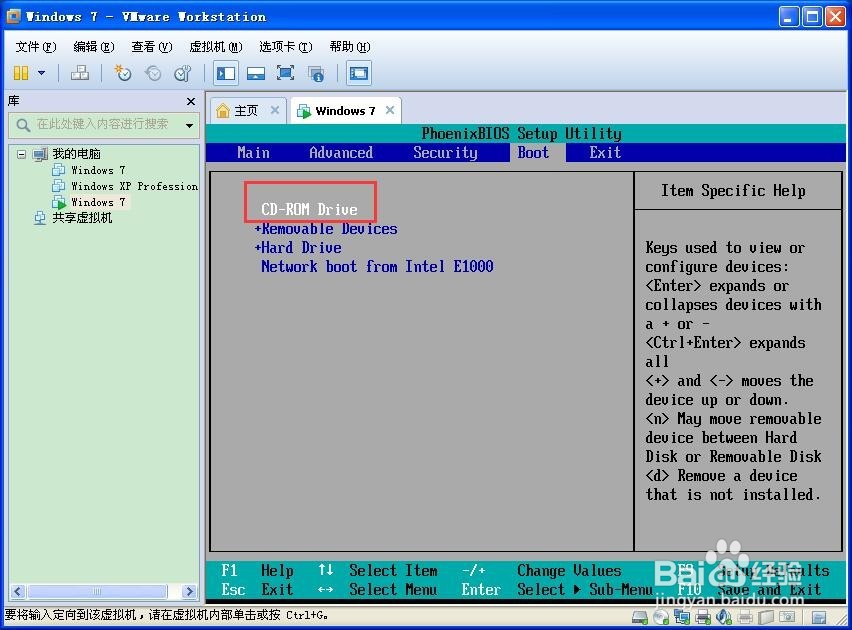
Task: Click the search magnifier icon in library
Action: click(22, 125)
